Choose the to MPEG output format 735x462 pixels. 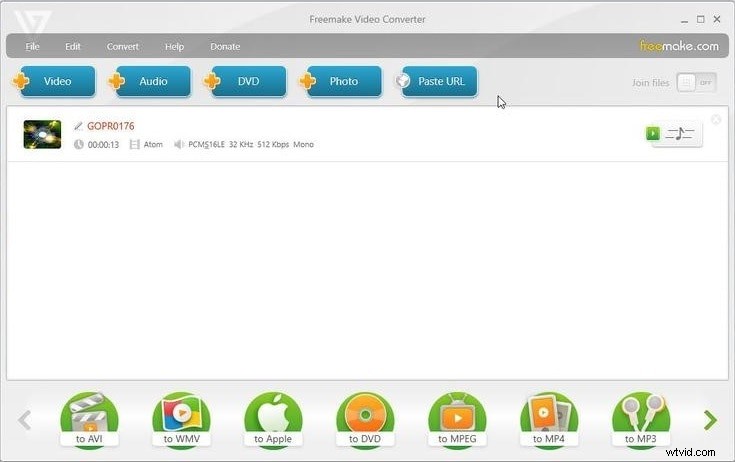[x=457, y=420]
